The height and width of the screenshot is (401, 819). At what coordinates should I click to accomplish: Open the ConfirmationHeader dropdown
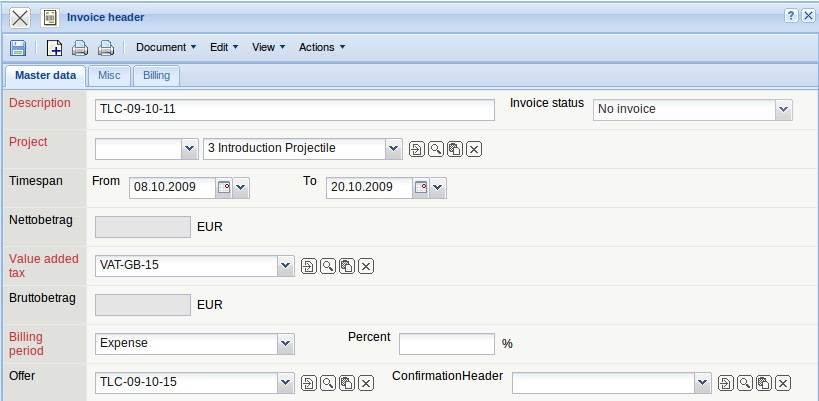(x=703, y=383)
